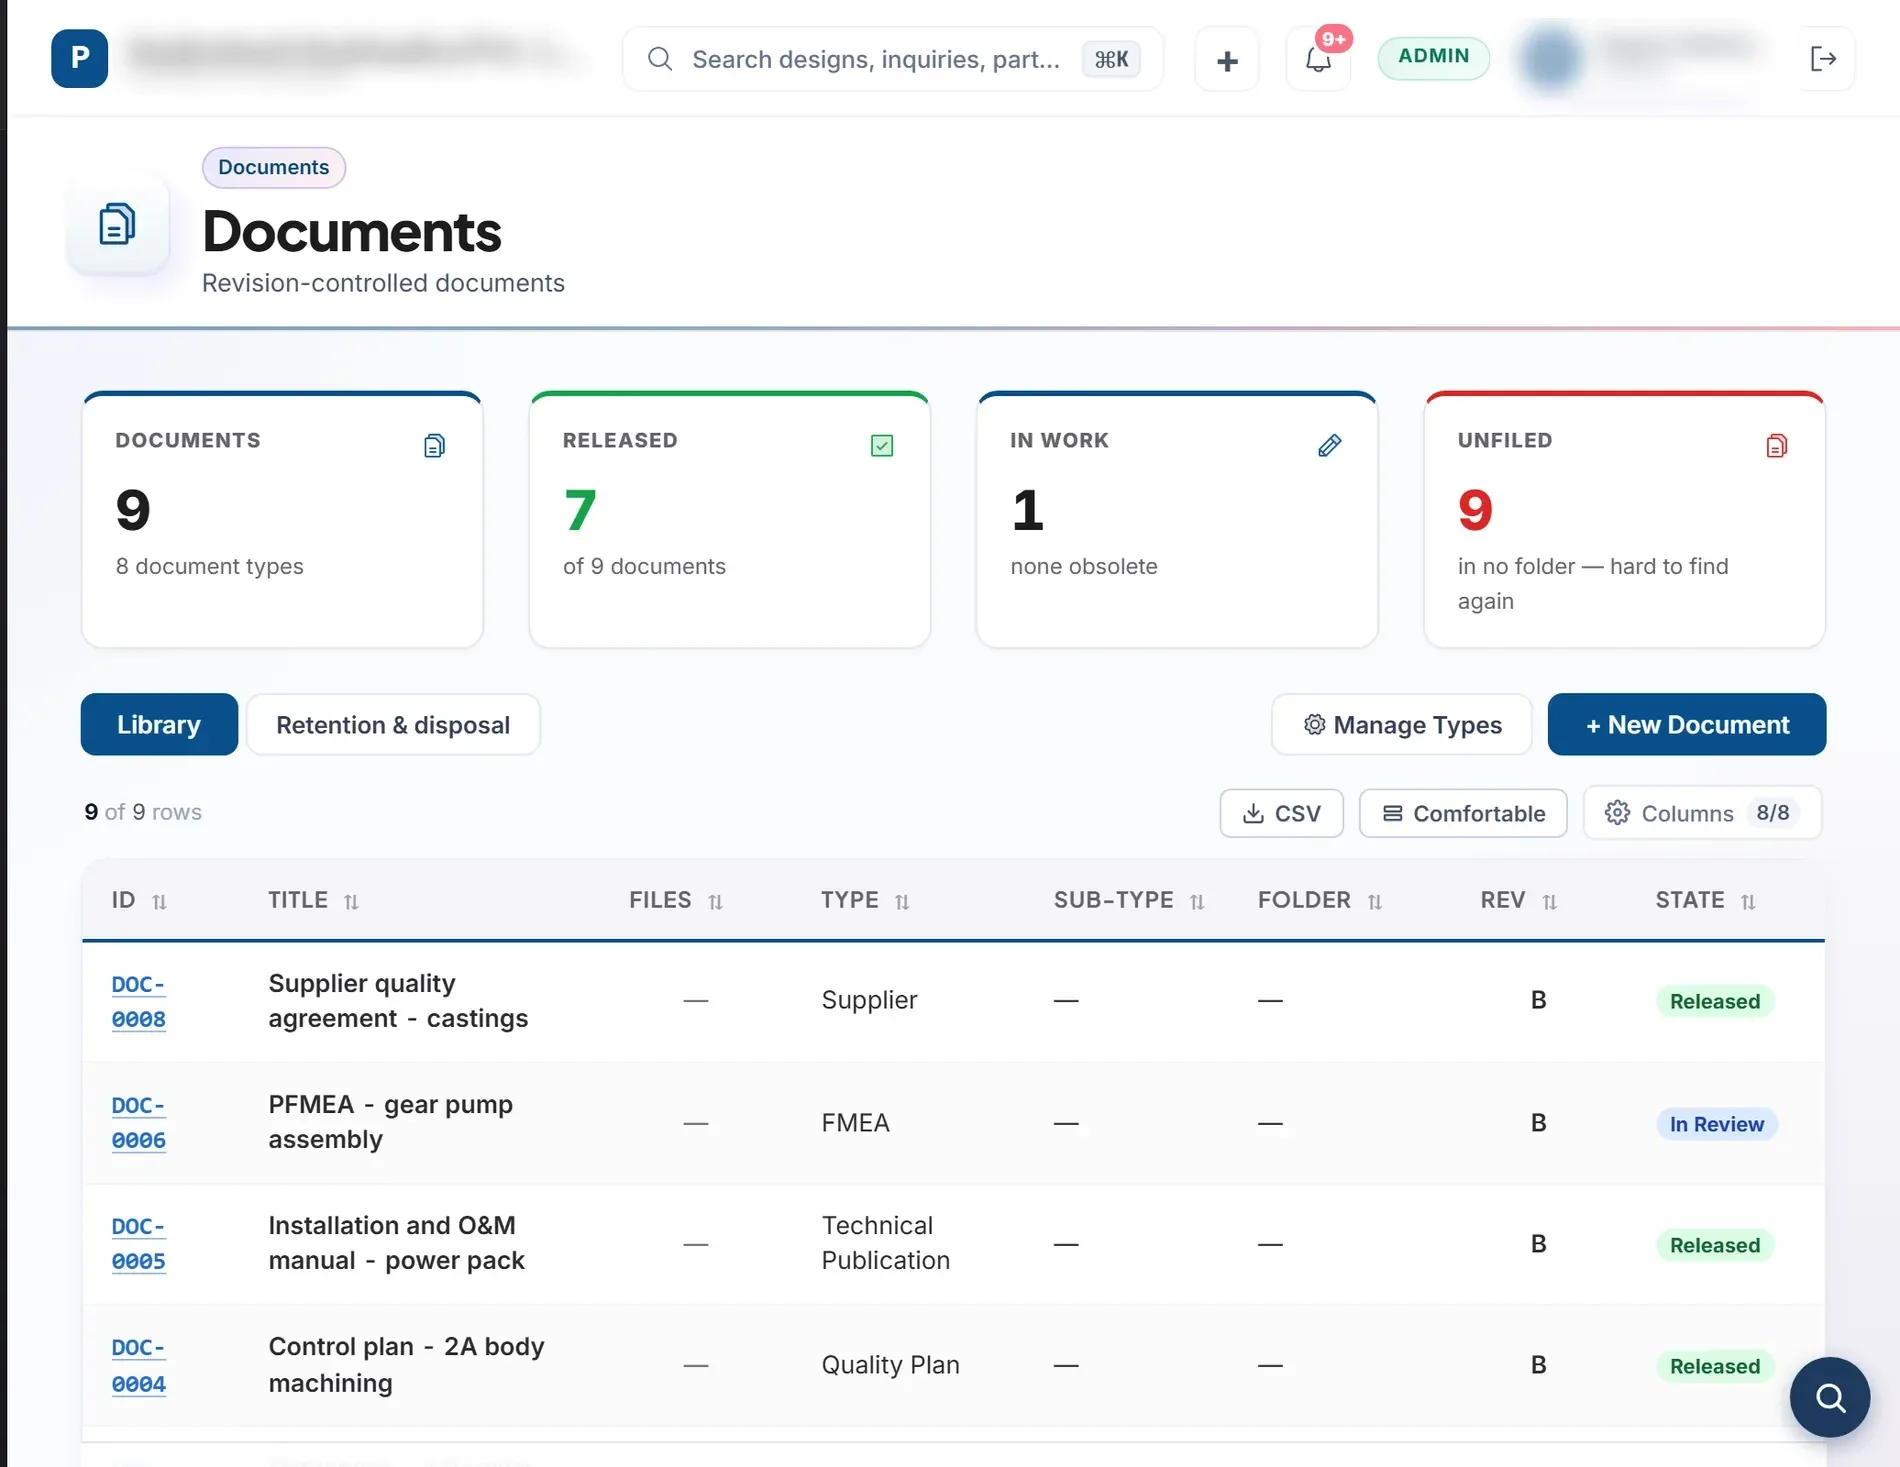Export the table as CSV
The height and width of the screenshot is (1467, 1900).
[x=1281, y=813]
